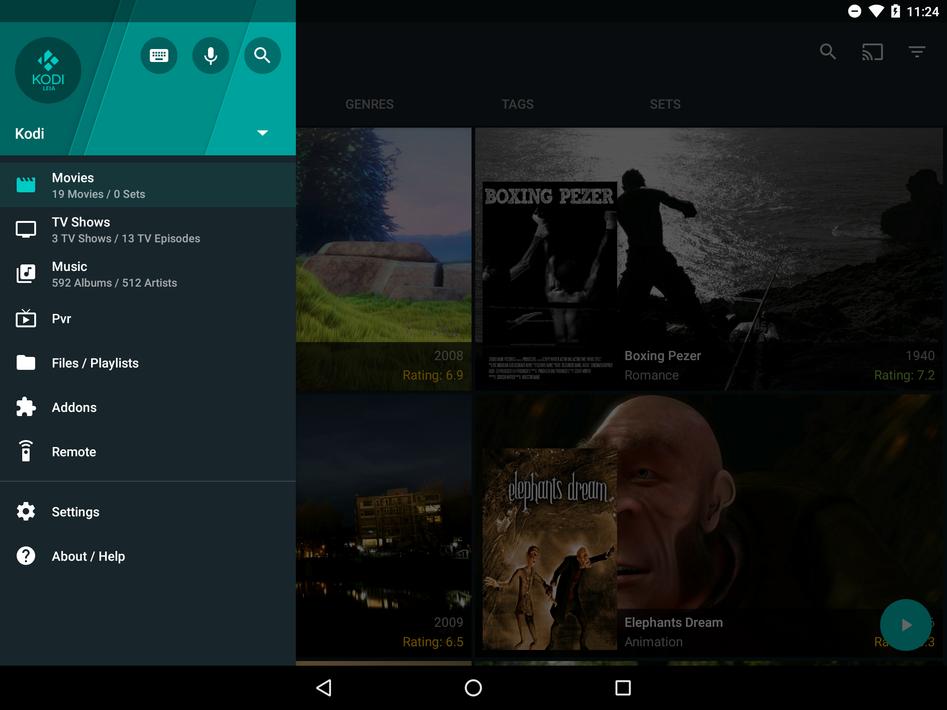Click "3 TV Shows / 13 TV Episodes" text

coord(126,238)
